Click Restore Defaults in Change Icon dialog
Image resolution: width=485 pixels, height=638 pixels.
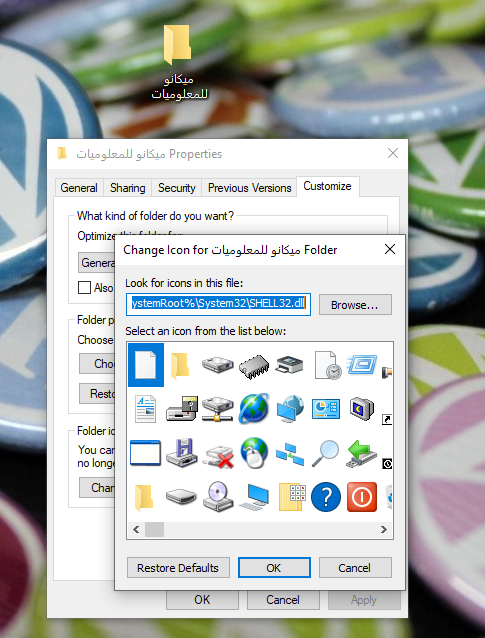178,568
